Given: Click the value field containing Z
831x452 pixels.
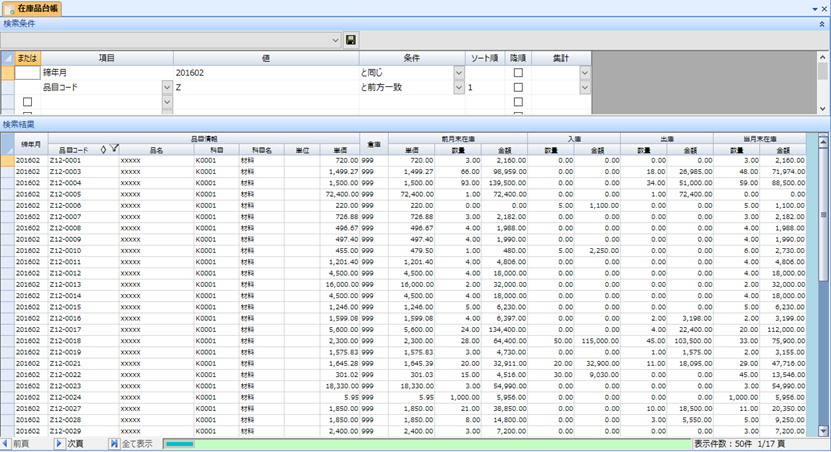Looking at the screenshot, I should pos(266,87).
